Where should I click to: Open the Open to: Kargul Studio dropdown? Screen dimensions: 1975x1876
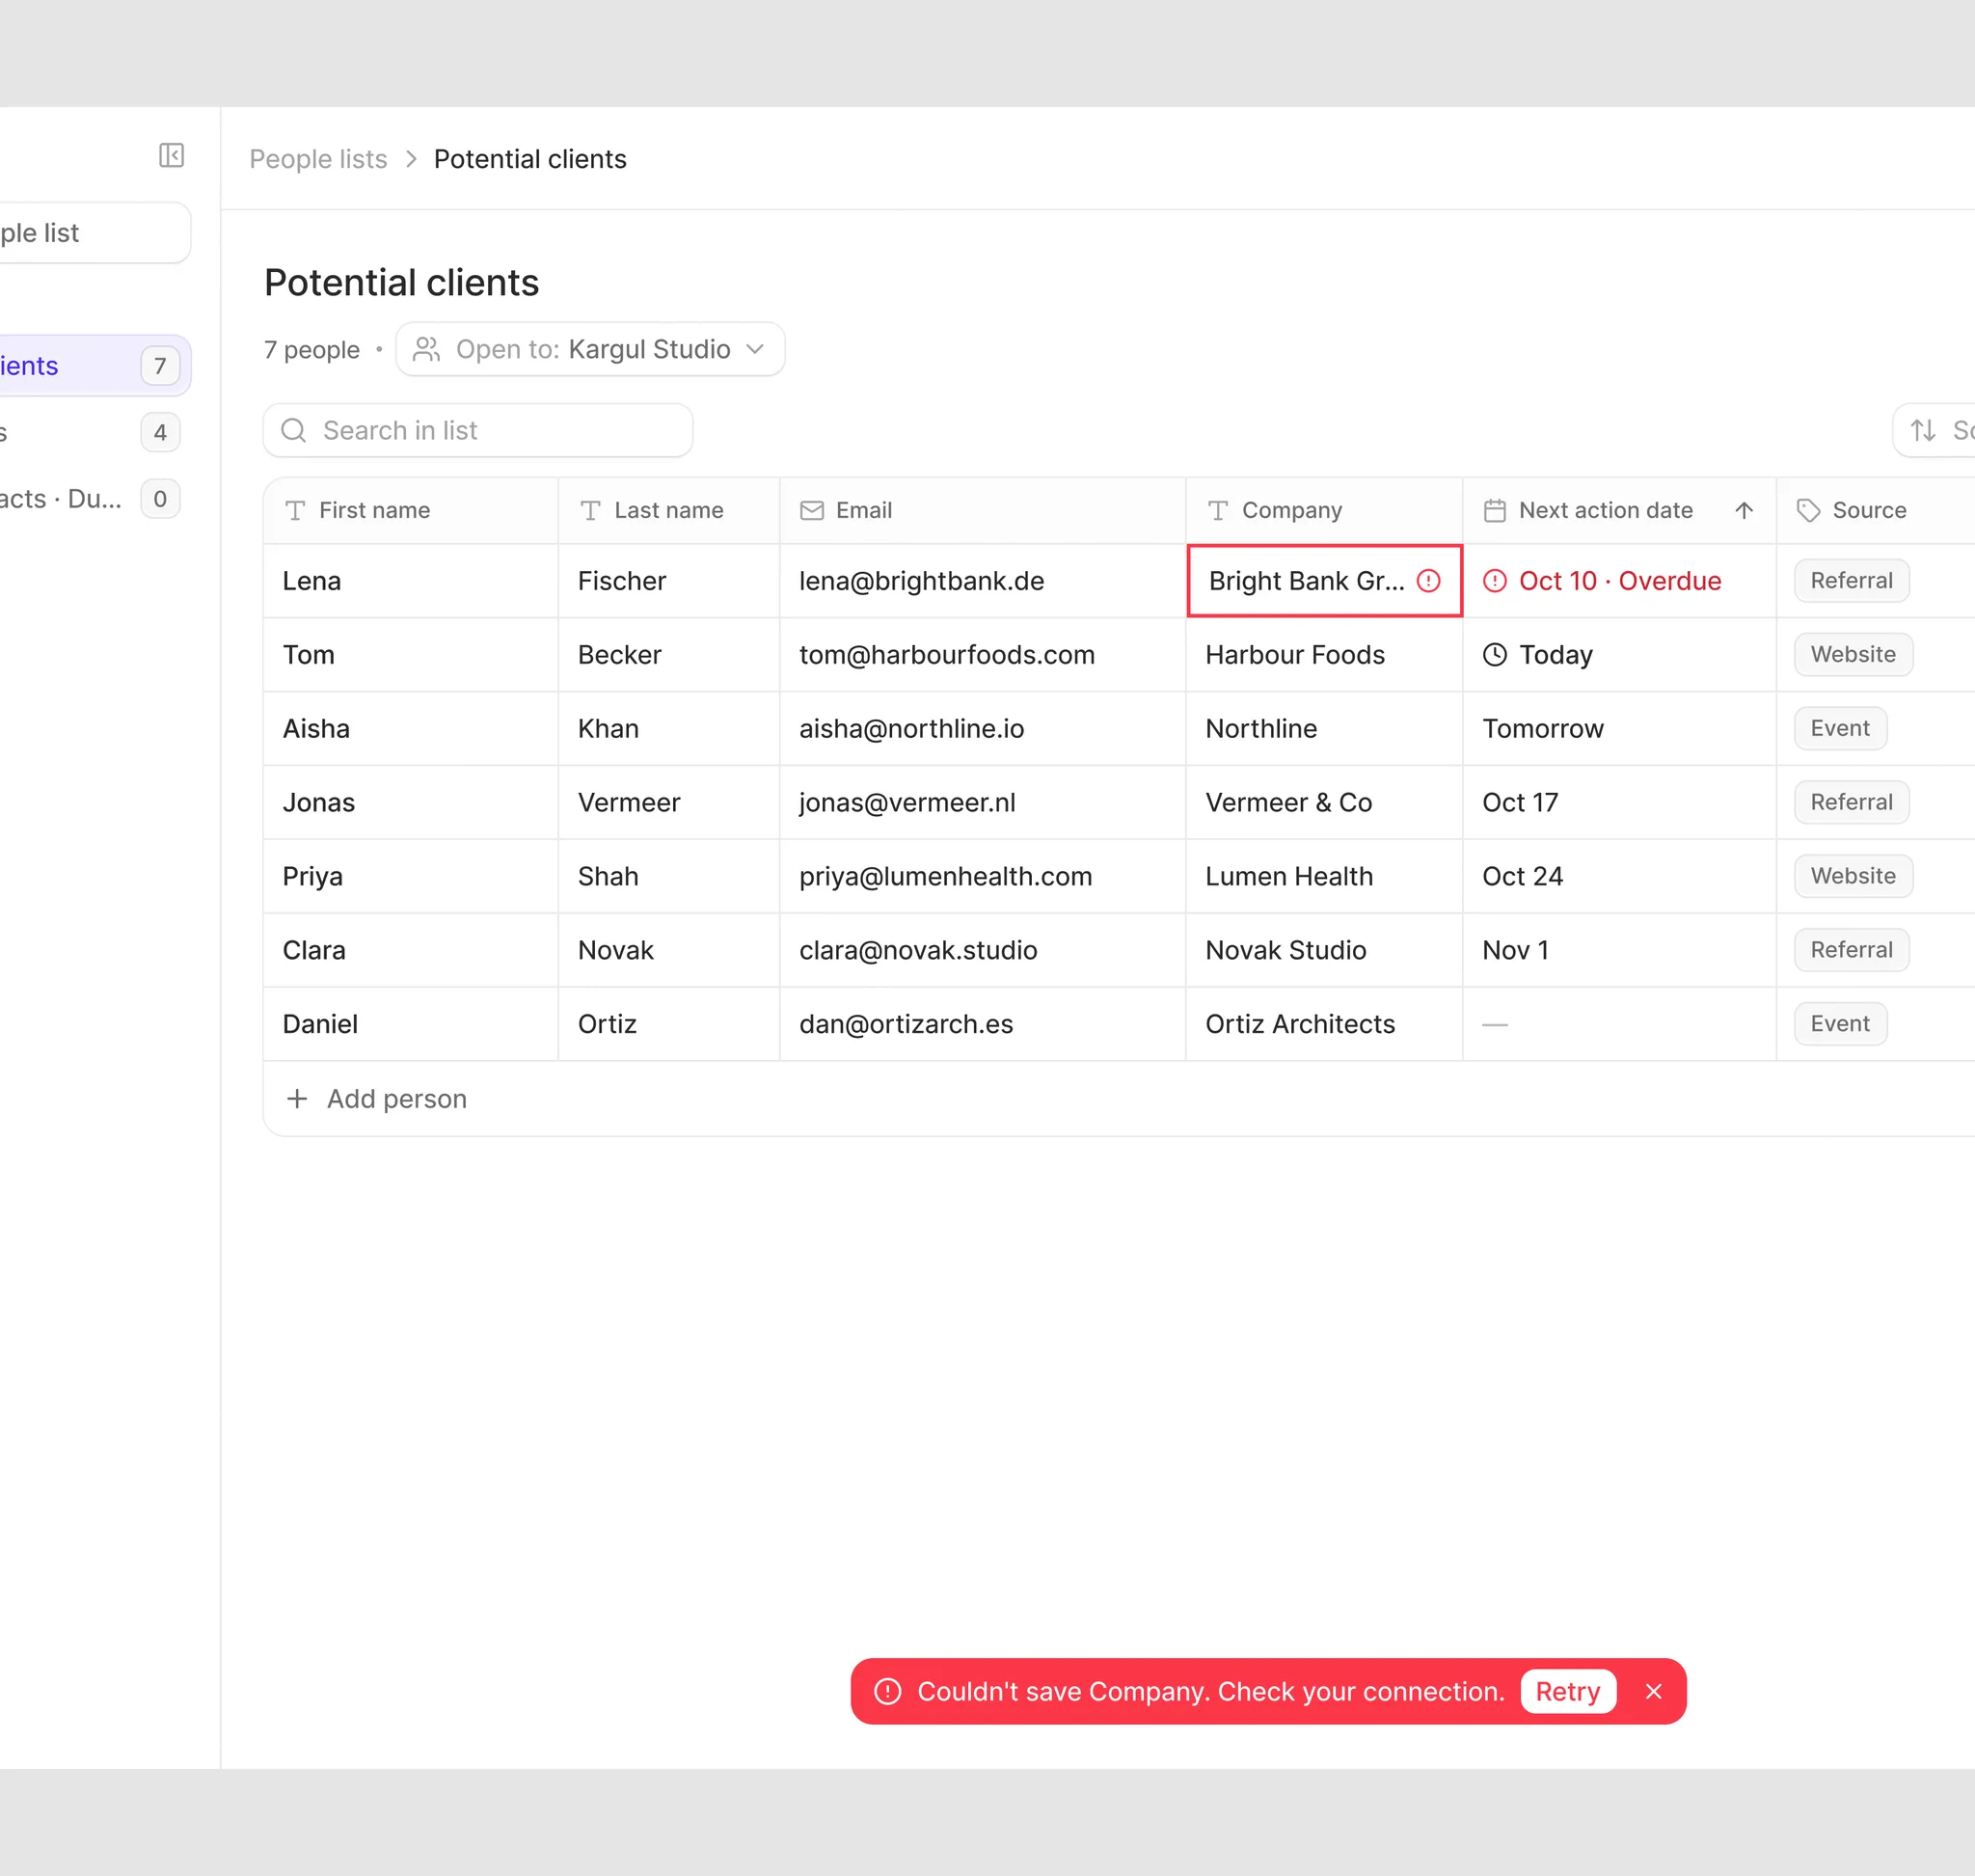click(590, 349)
